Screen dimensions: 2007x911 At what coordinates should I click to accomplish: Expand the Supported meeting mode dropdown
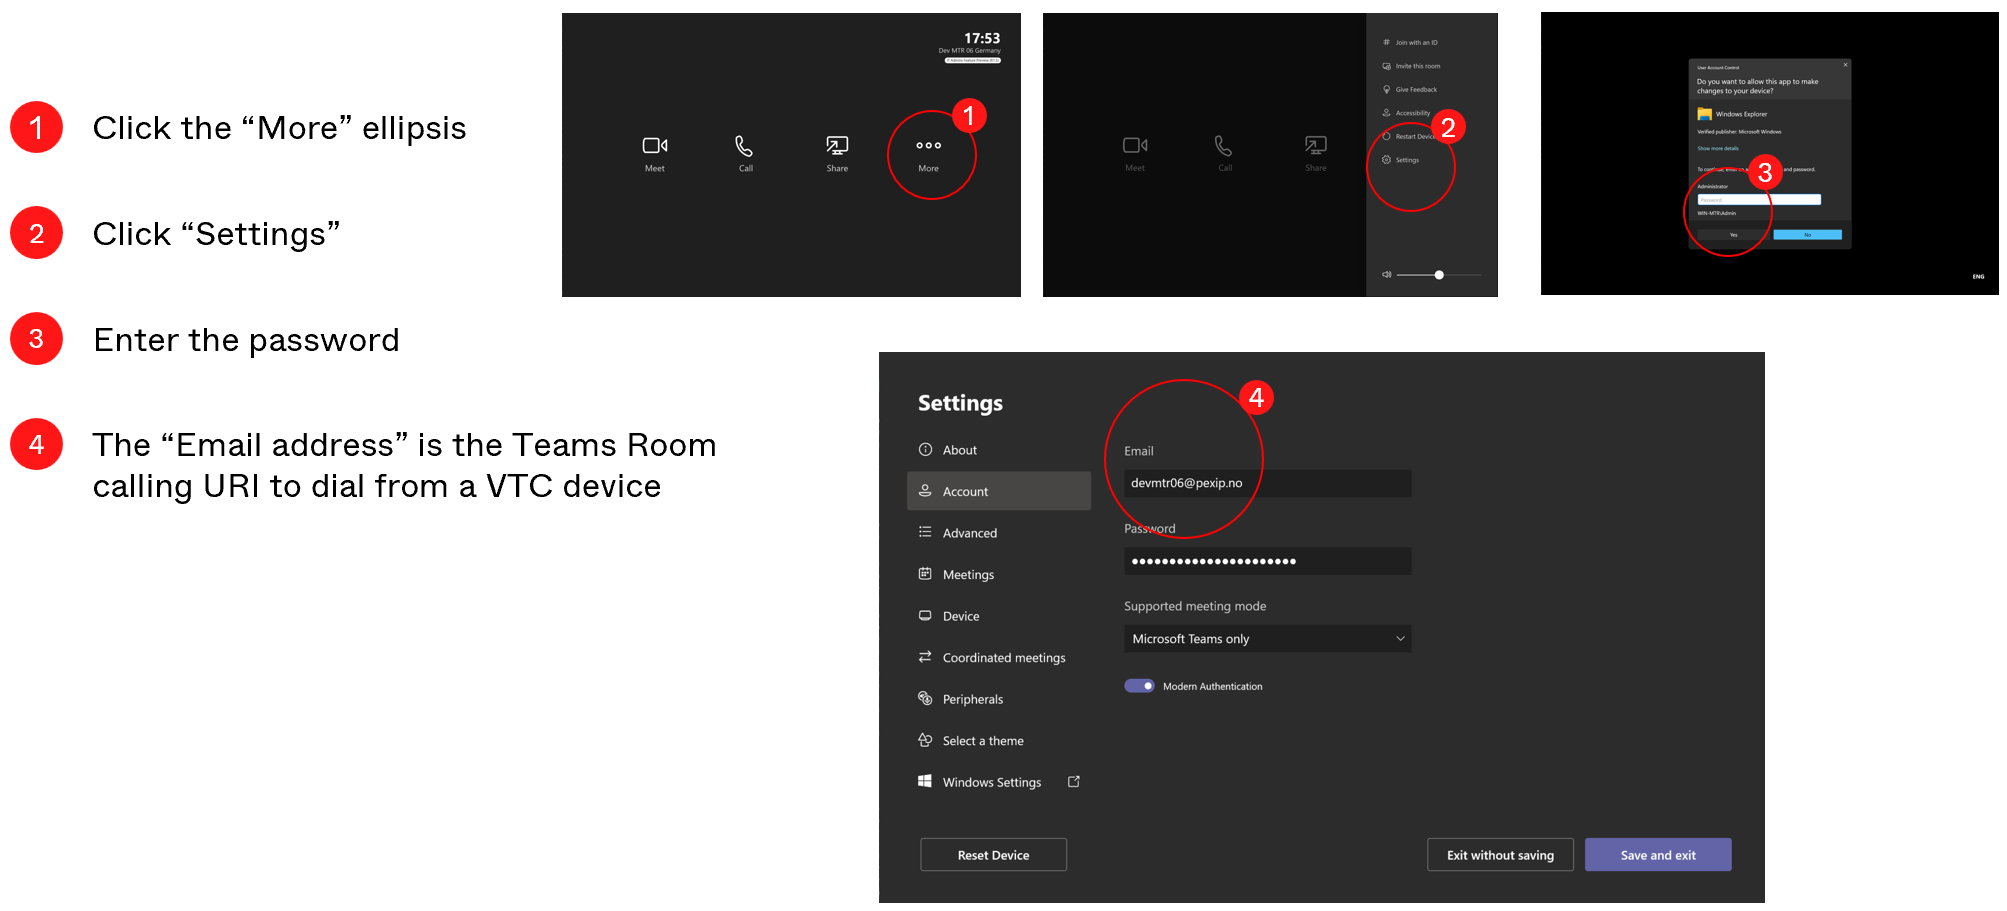point(1267,639)
